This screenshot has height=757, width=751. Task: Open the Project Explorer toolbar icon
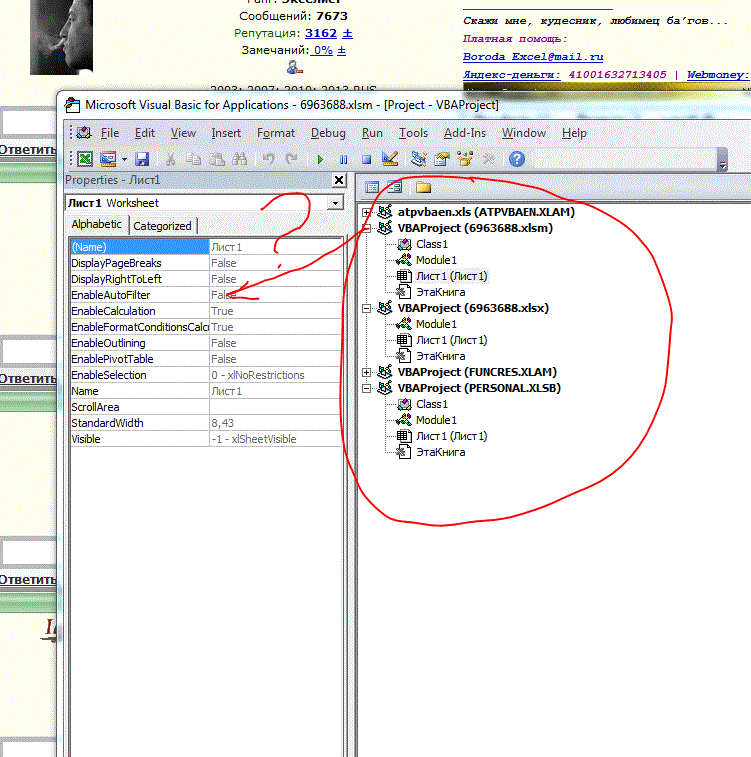418,159
